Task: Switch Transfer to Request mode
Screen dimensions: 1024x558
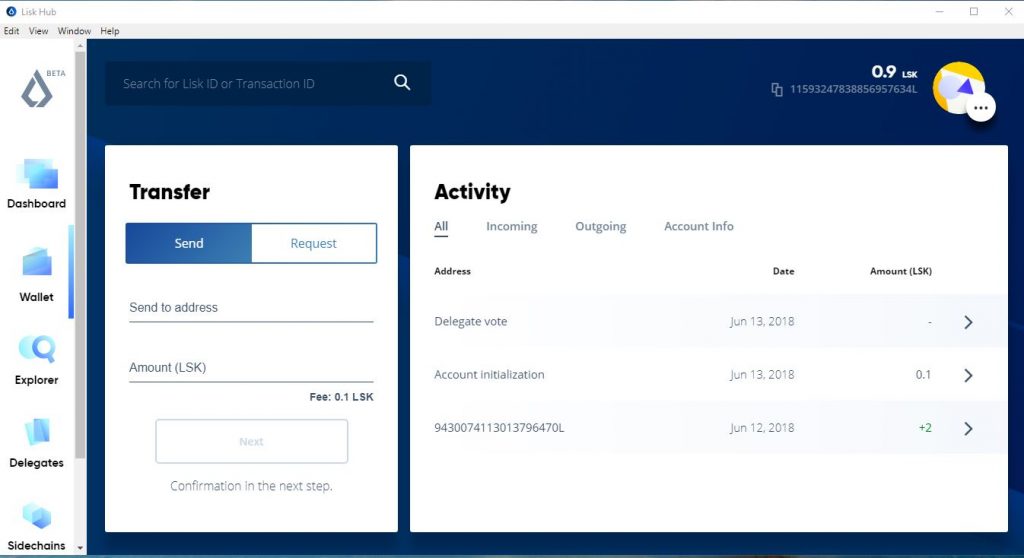Action: point(313,243)
